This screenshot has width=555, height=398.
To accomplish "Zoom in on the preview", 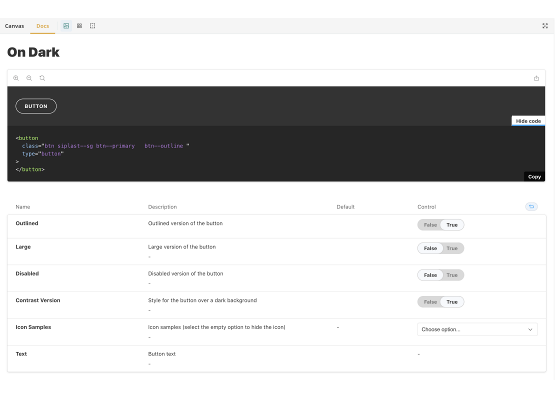I will pyautogui.click(x=16, y=78).
